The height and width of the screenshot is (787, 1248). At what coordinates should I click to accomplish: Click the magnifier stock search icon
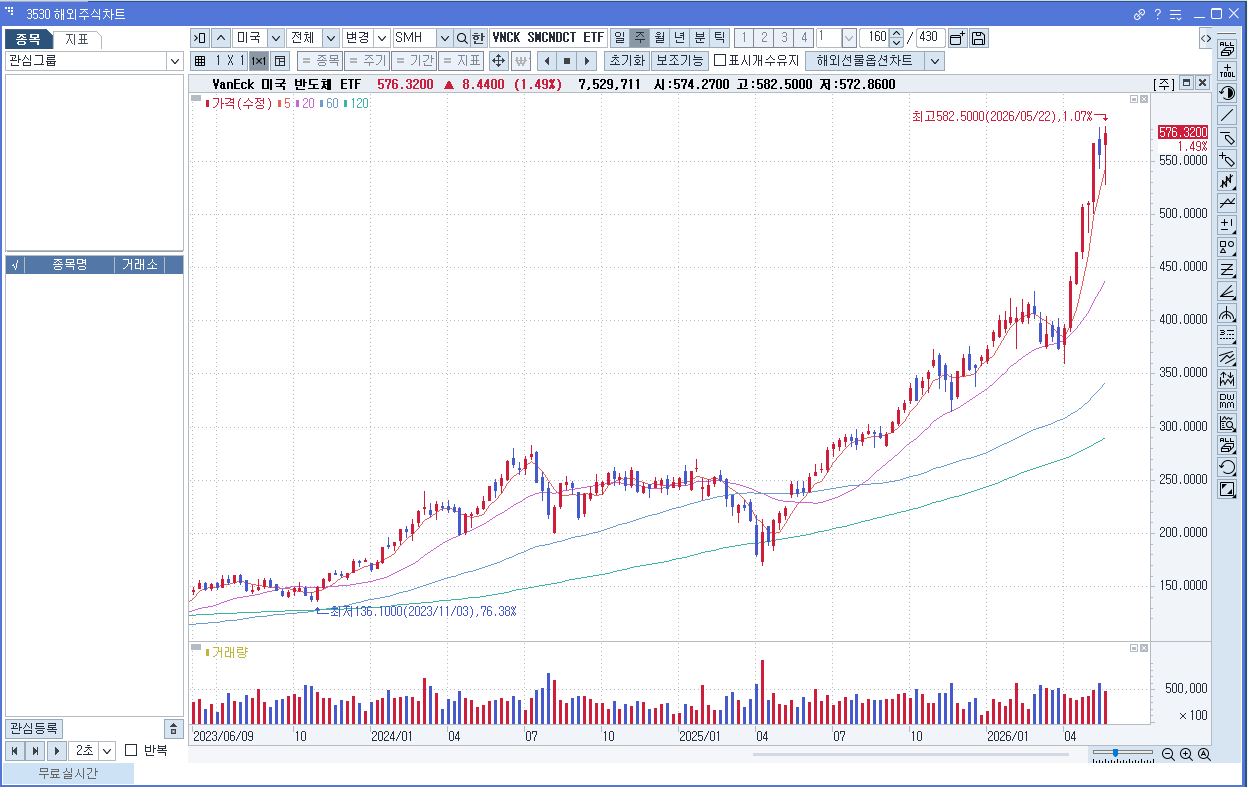coord(462,37)
